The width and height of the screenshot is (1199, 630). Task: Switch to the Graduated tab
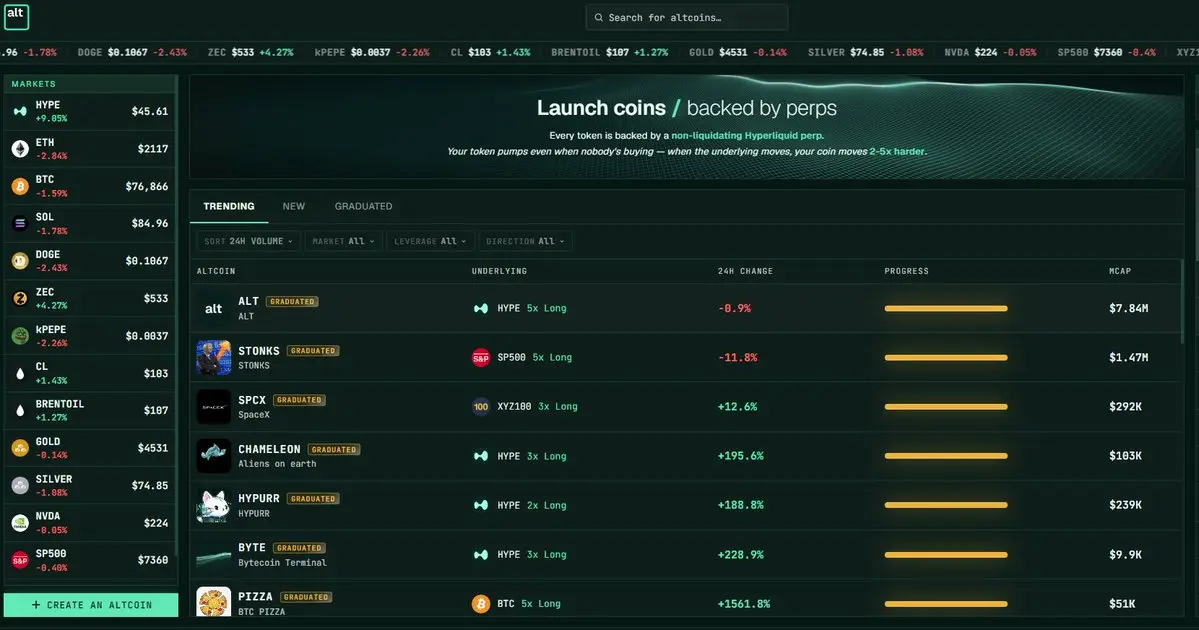(x=363, y=206)
